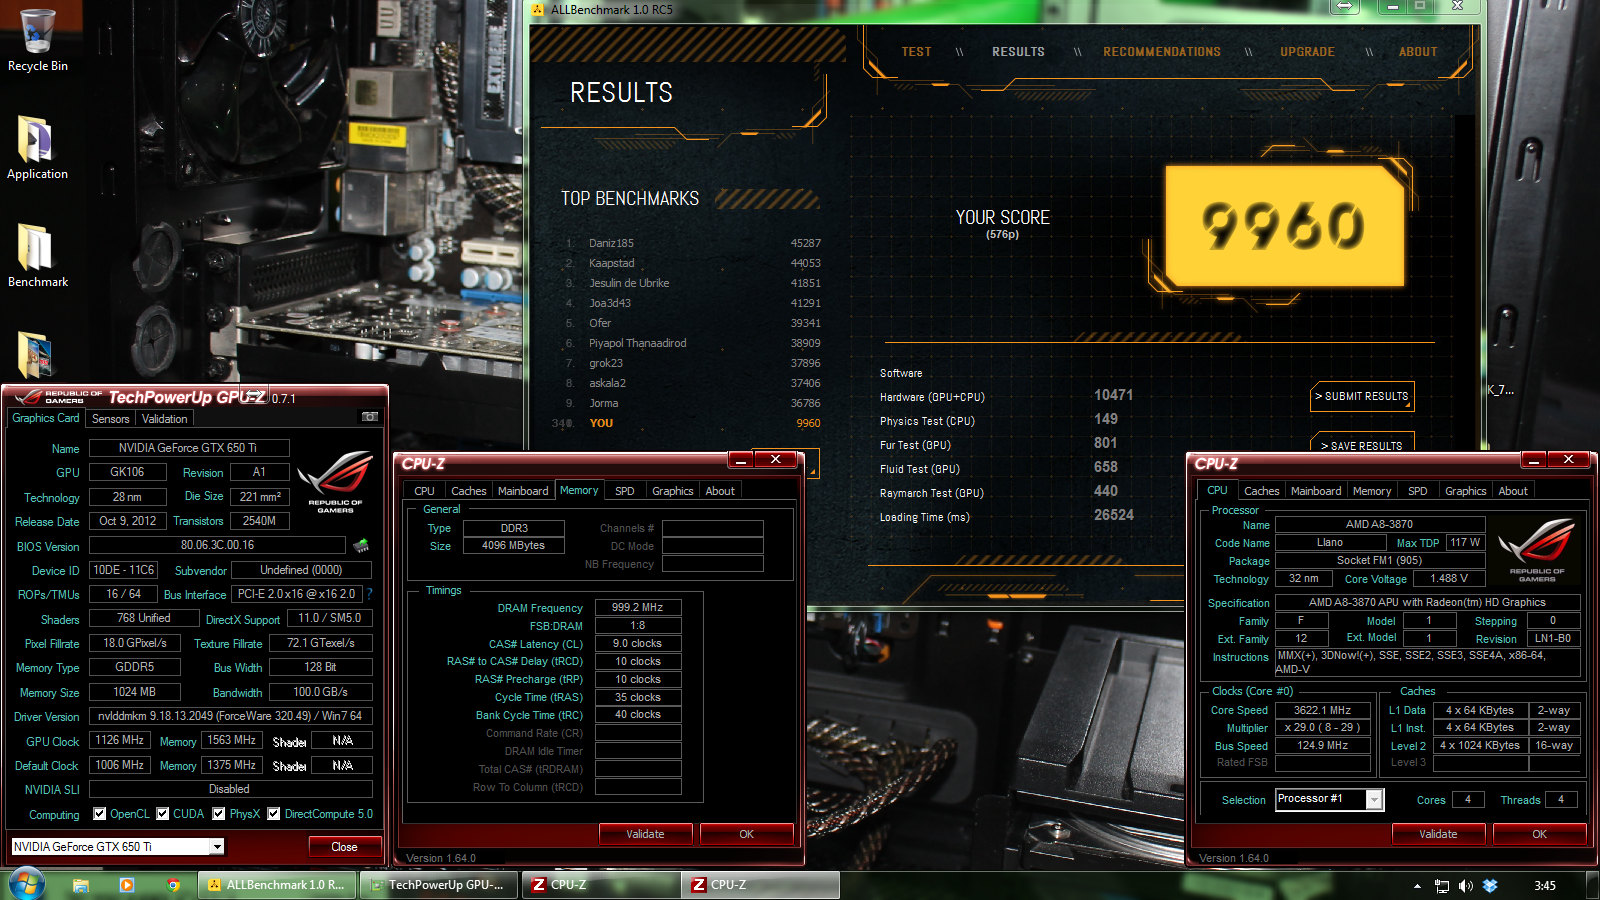This screenshot has width=1600, height=900.
Task: Click the GPU-Z screenshot camera icon
Action: coord(369,416)
